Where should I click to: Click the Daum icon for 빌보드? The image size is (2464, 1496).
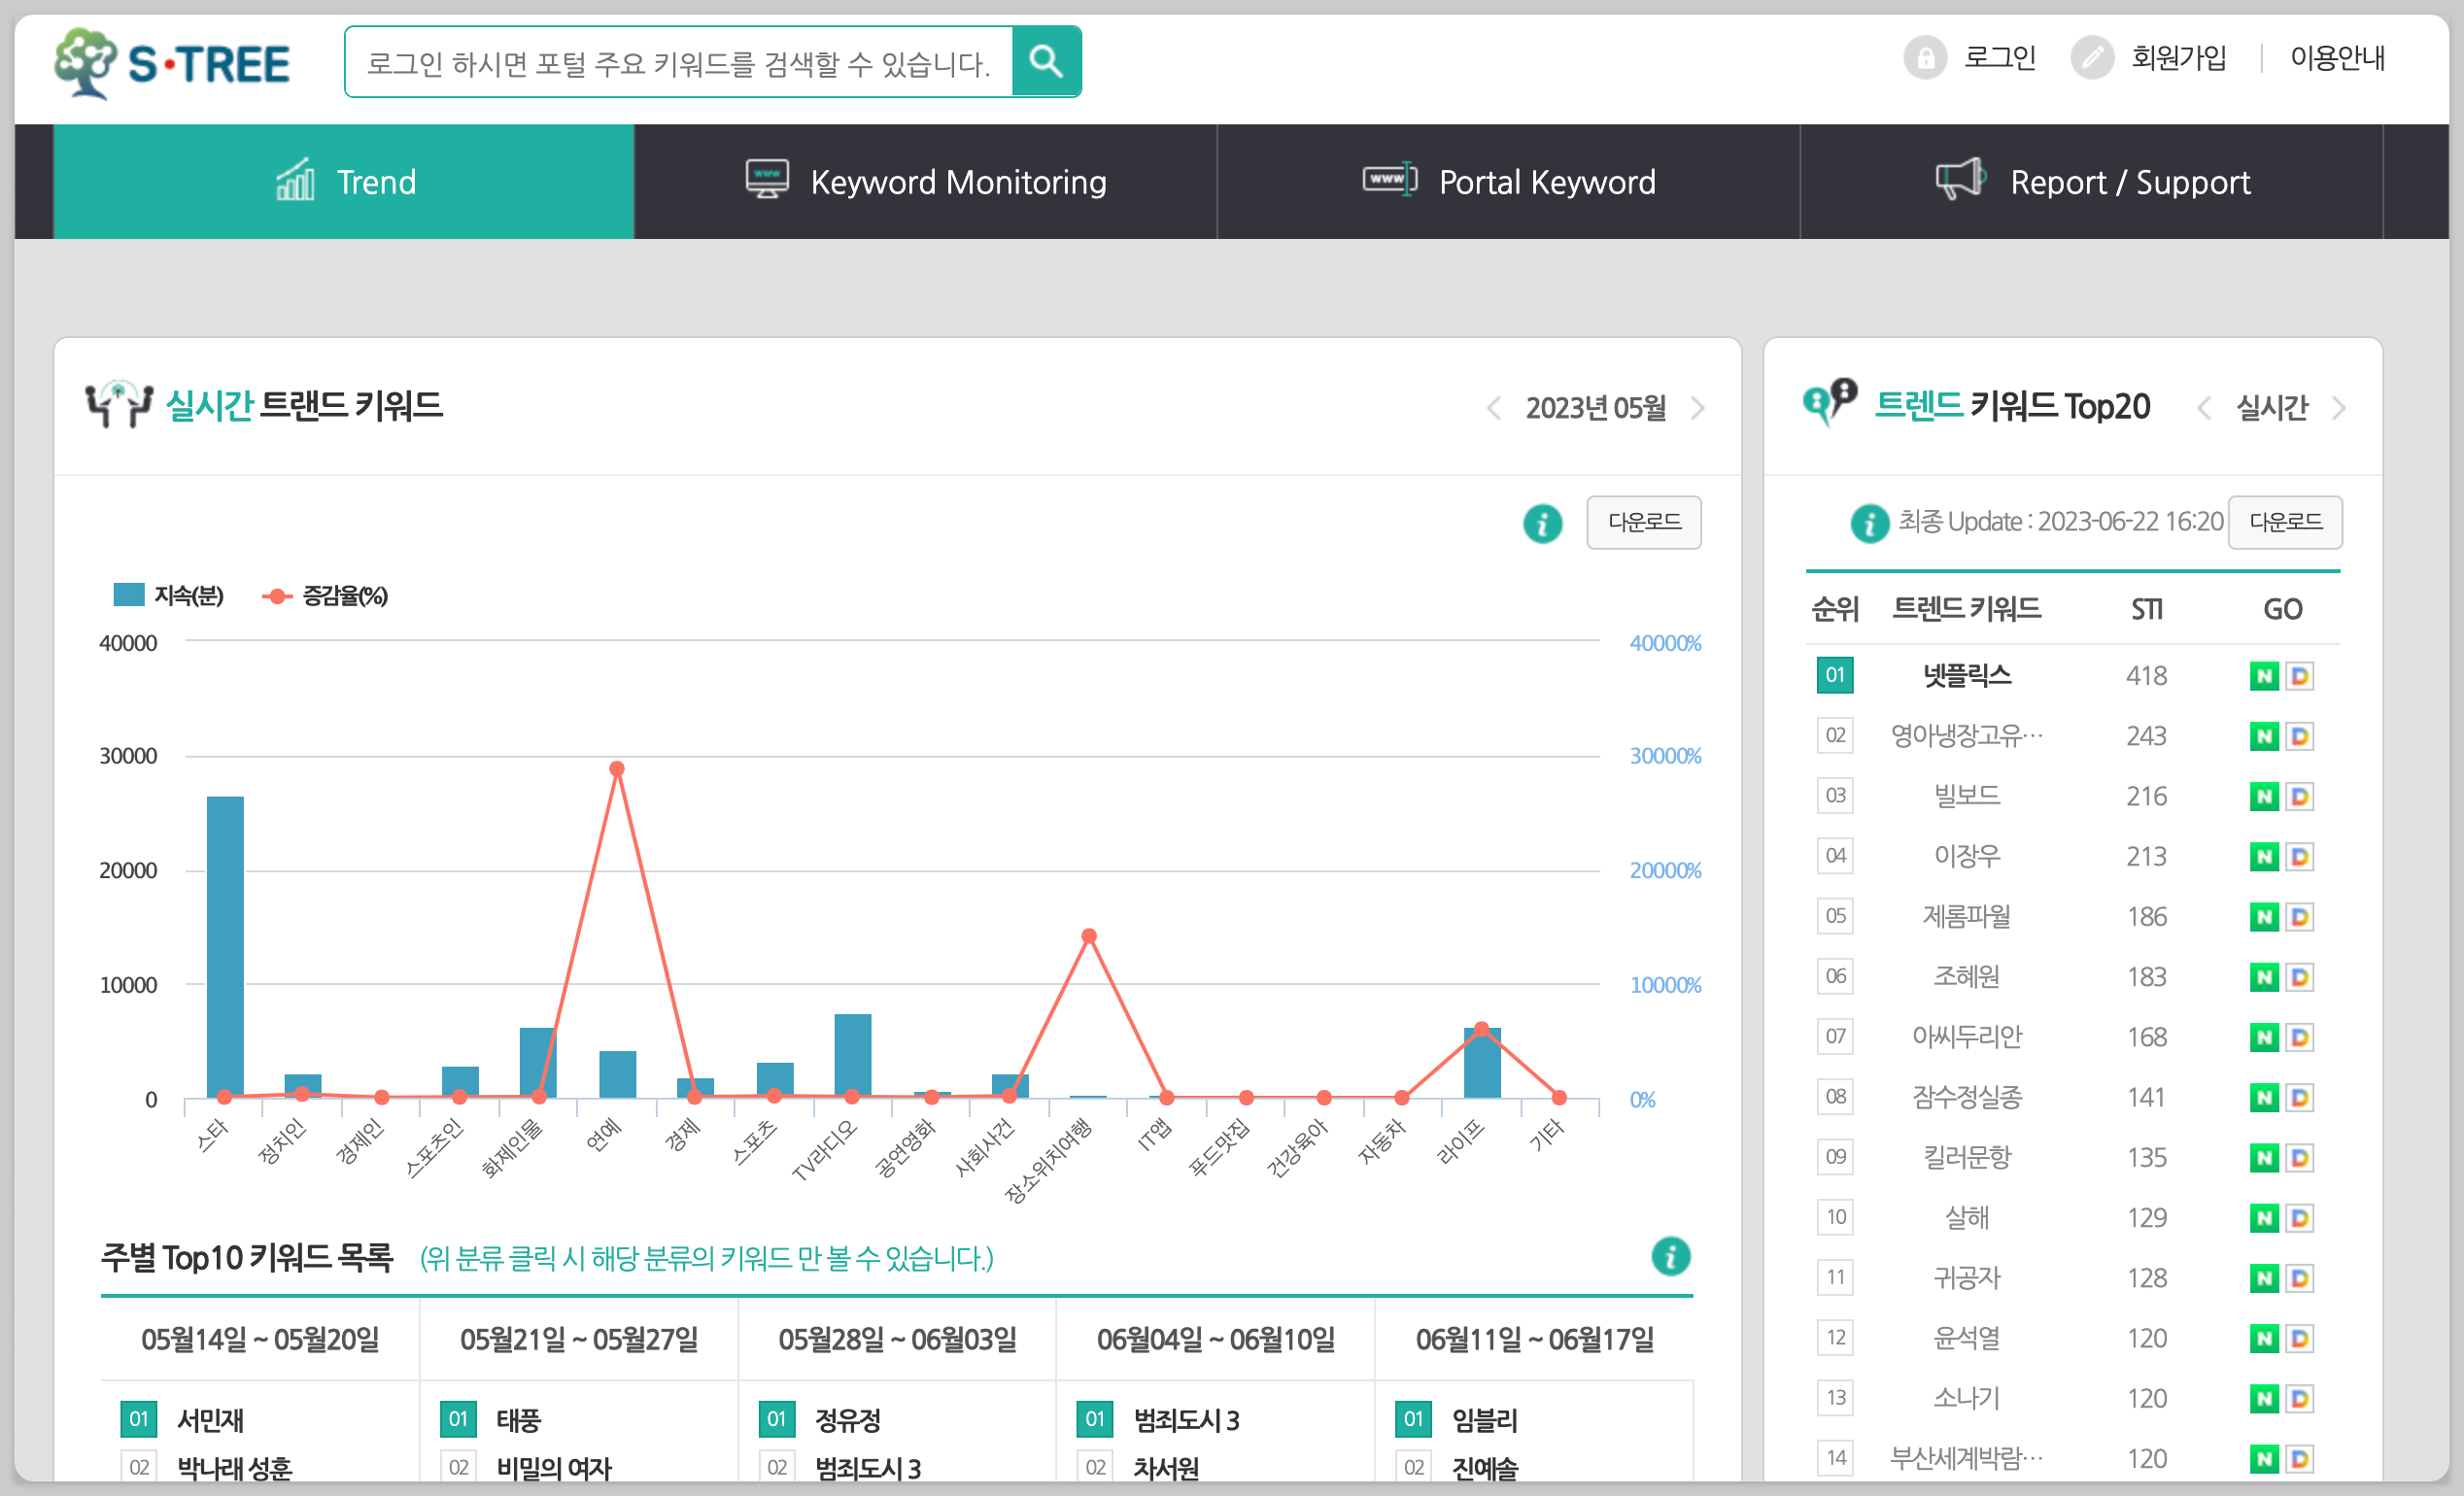click(x=2299, y=797)
